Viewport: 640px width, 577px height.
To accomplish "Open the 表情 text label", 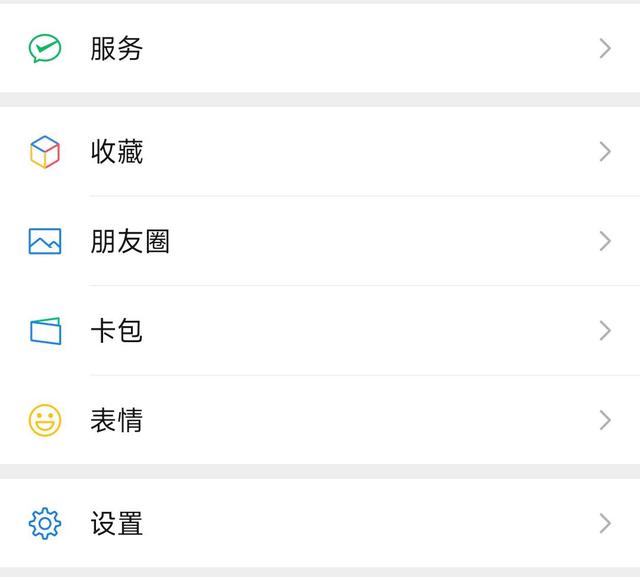I will pos(117,420).
